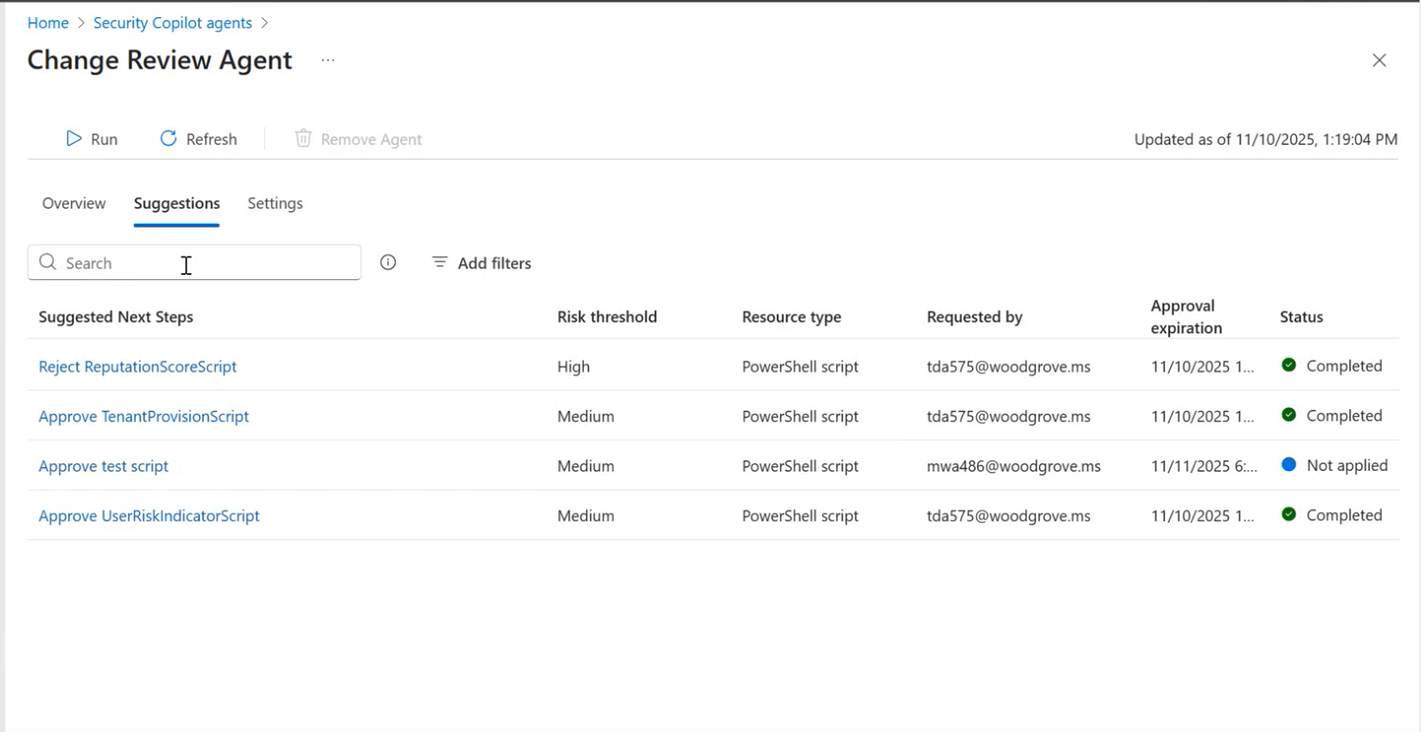Click the Remove Agent trash icon
The width and height of the screenshot is (1421, 732).
click(x=303, y=138)
